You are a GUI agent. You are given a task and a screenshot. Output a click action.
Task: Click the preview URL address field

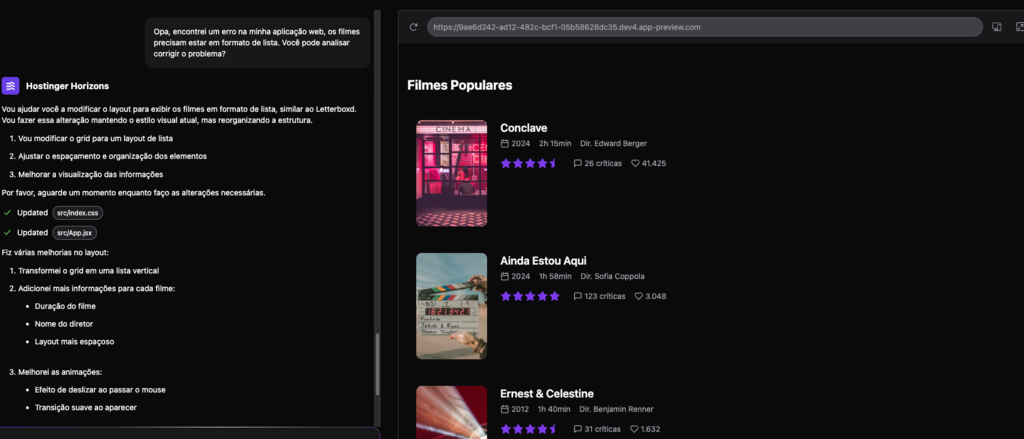click(x=705, y=27)
